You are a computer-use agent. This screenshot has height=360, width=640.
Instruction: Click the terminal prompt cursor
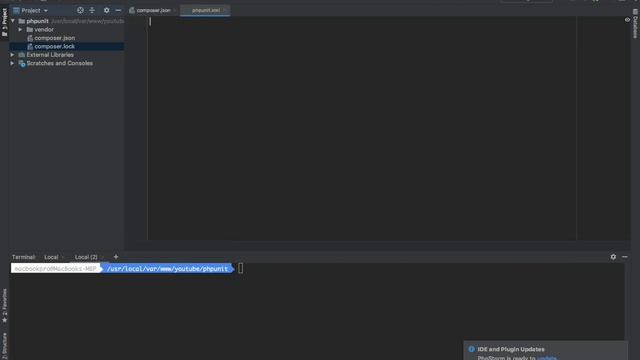(x=240, y=268)
